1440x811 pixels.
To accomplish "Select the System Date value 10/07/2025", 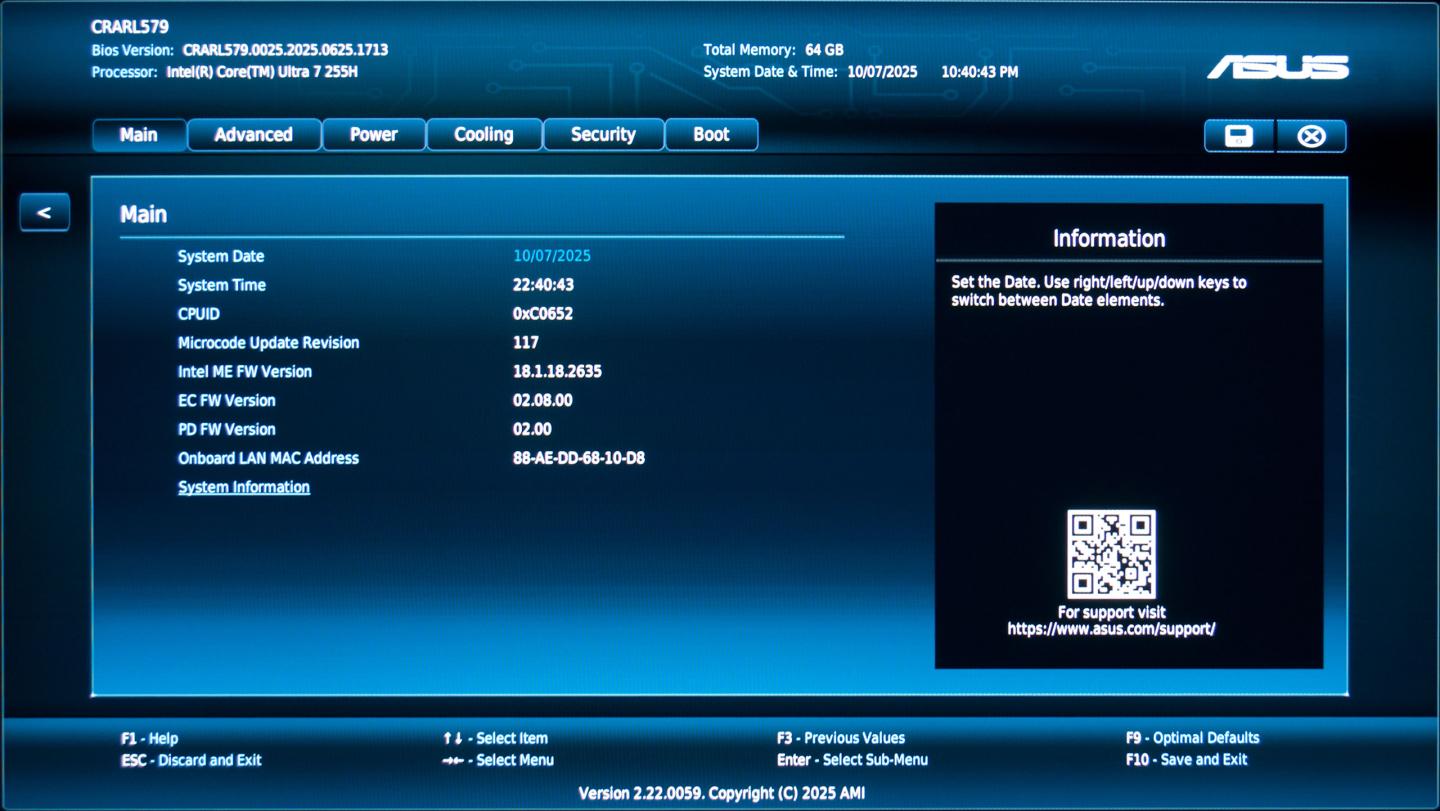I will 552,256.
